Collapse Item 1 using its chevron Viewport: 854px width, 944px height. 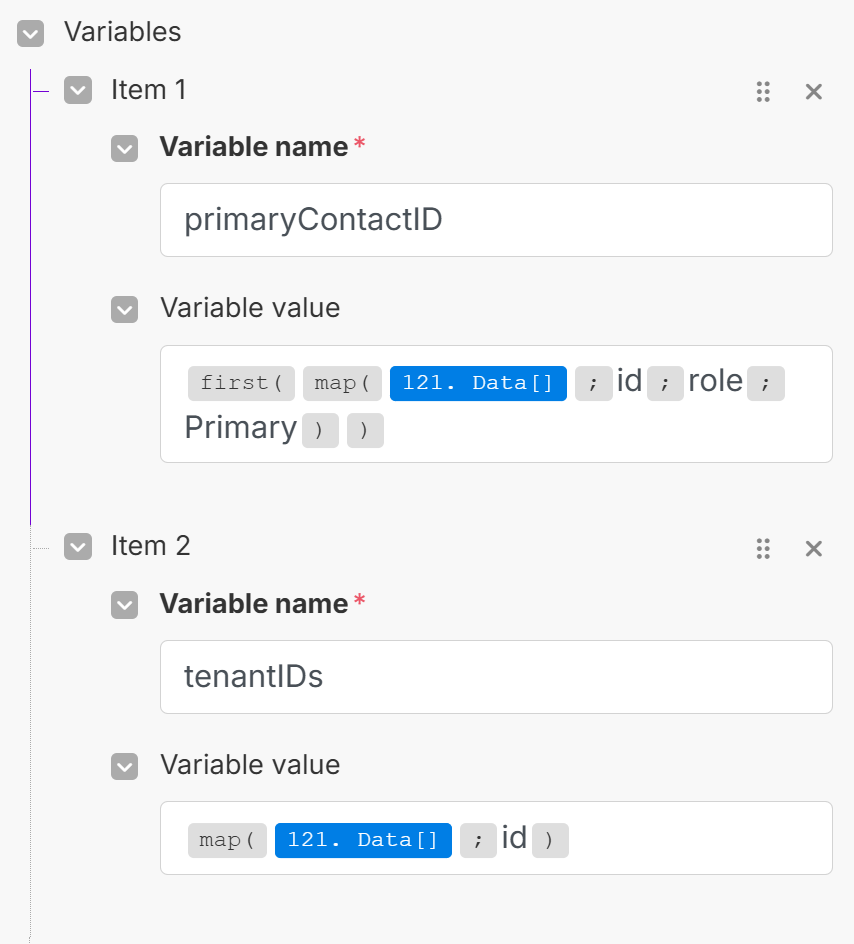click(78, 91)
